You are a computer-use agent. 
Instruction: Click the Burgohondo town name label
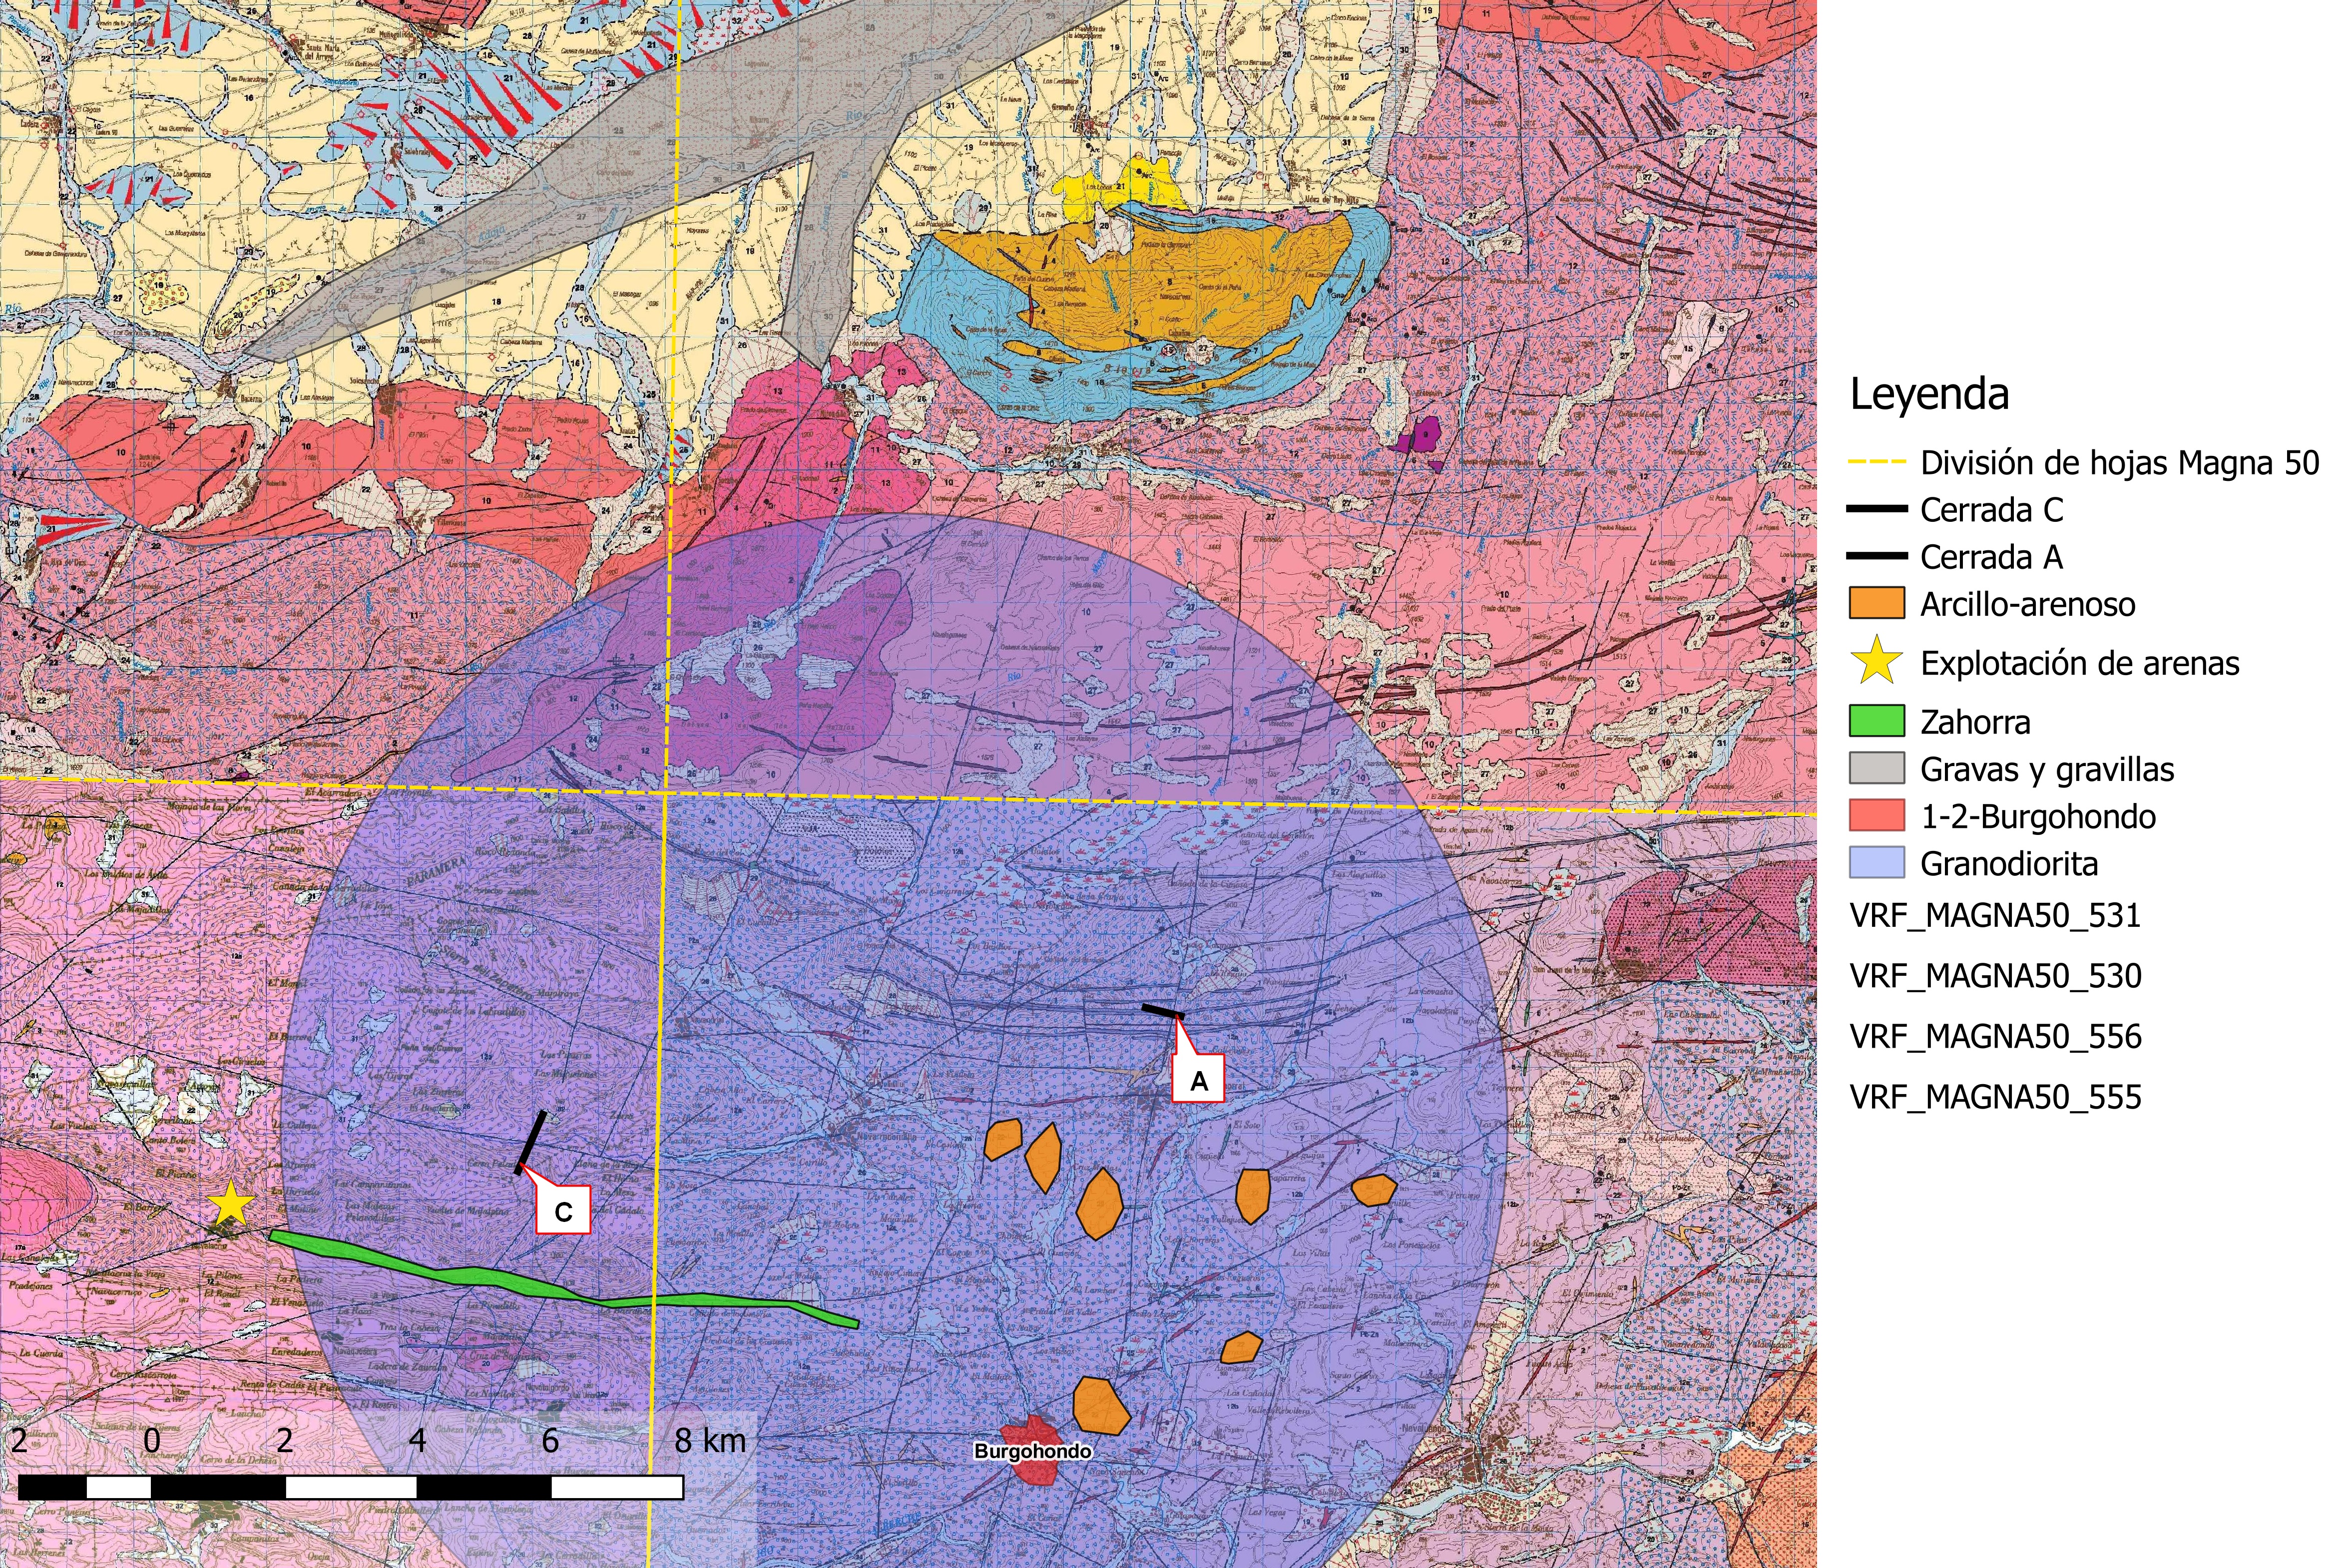pos(1033,1451)
